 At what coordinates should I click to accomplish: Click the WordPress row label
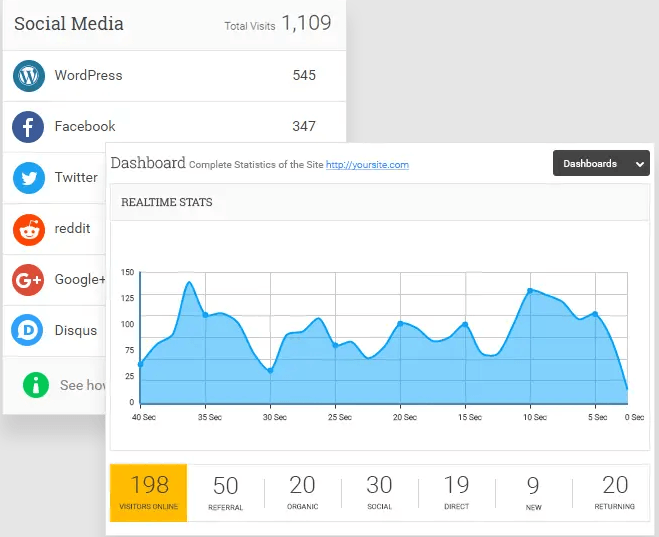pyautogui.click(x=88, y=75)
